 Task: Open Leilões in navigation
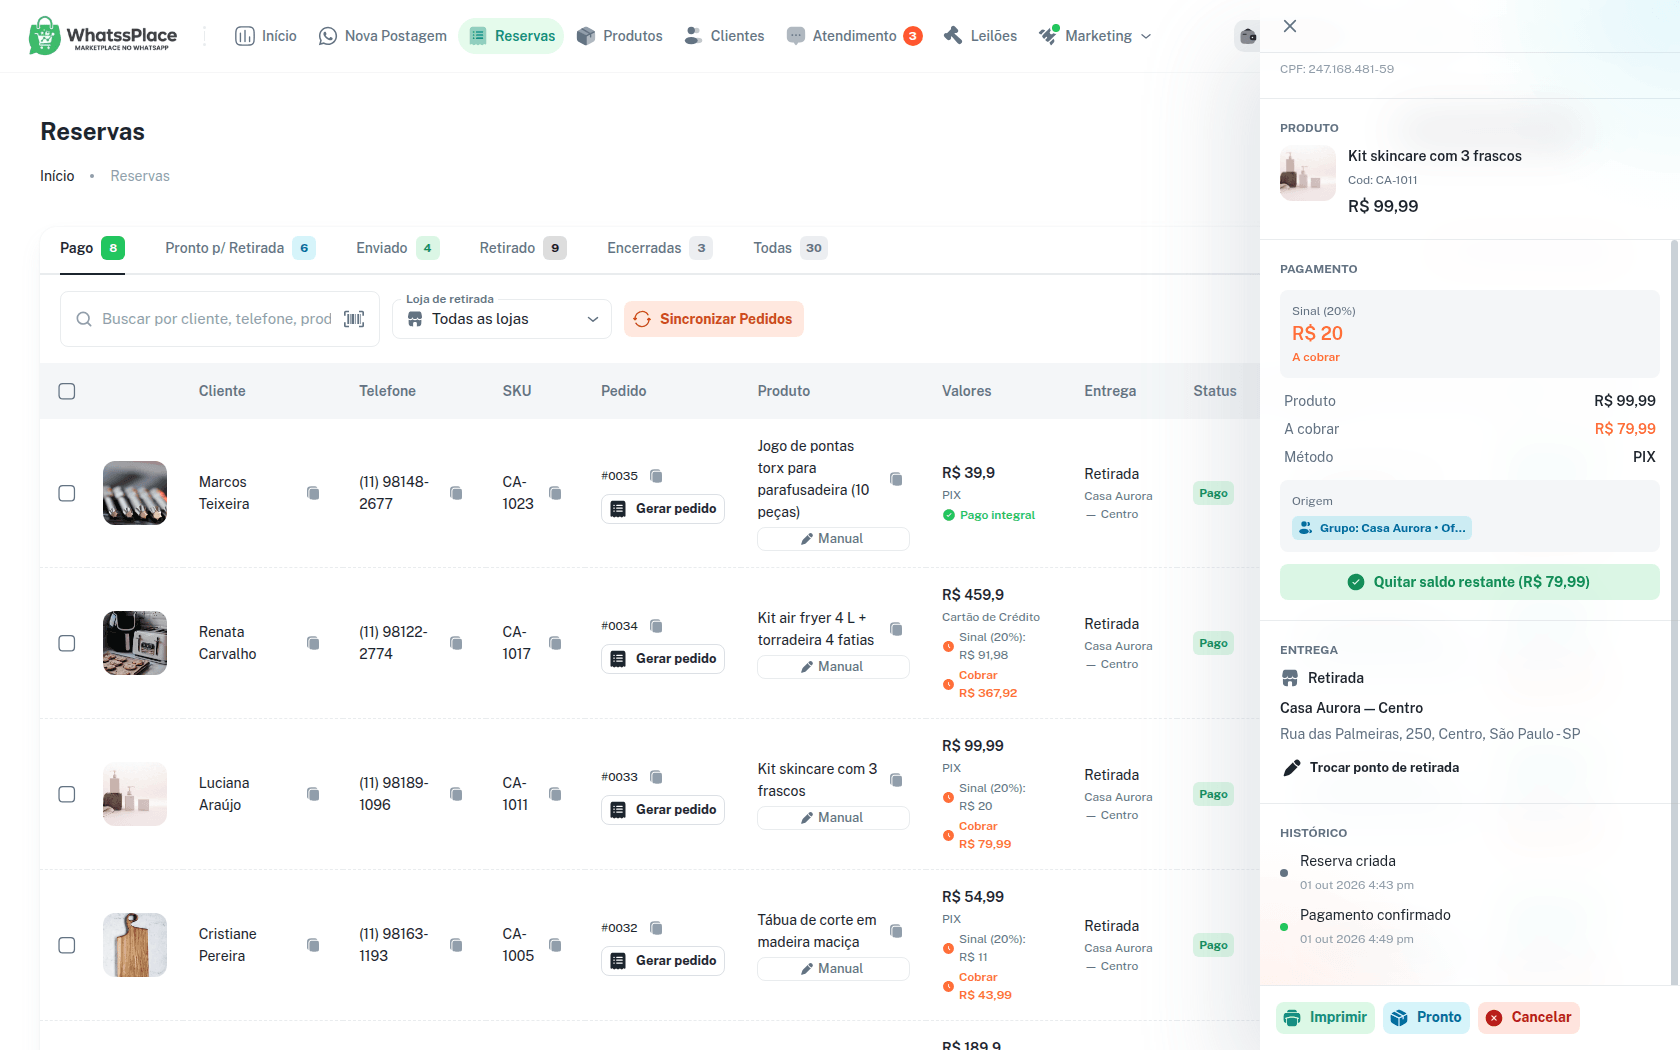(980, 36)
